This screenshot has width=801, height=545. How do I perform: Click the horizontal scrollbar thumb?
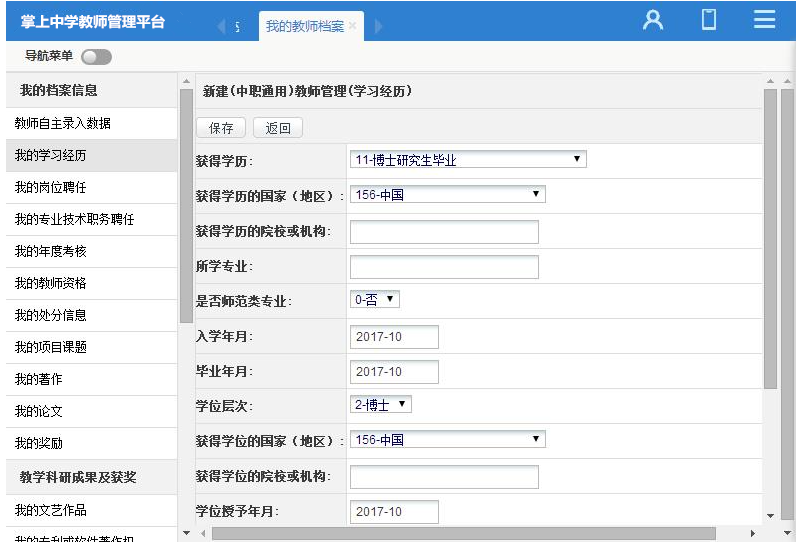[463, 533]
